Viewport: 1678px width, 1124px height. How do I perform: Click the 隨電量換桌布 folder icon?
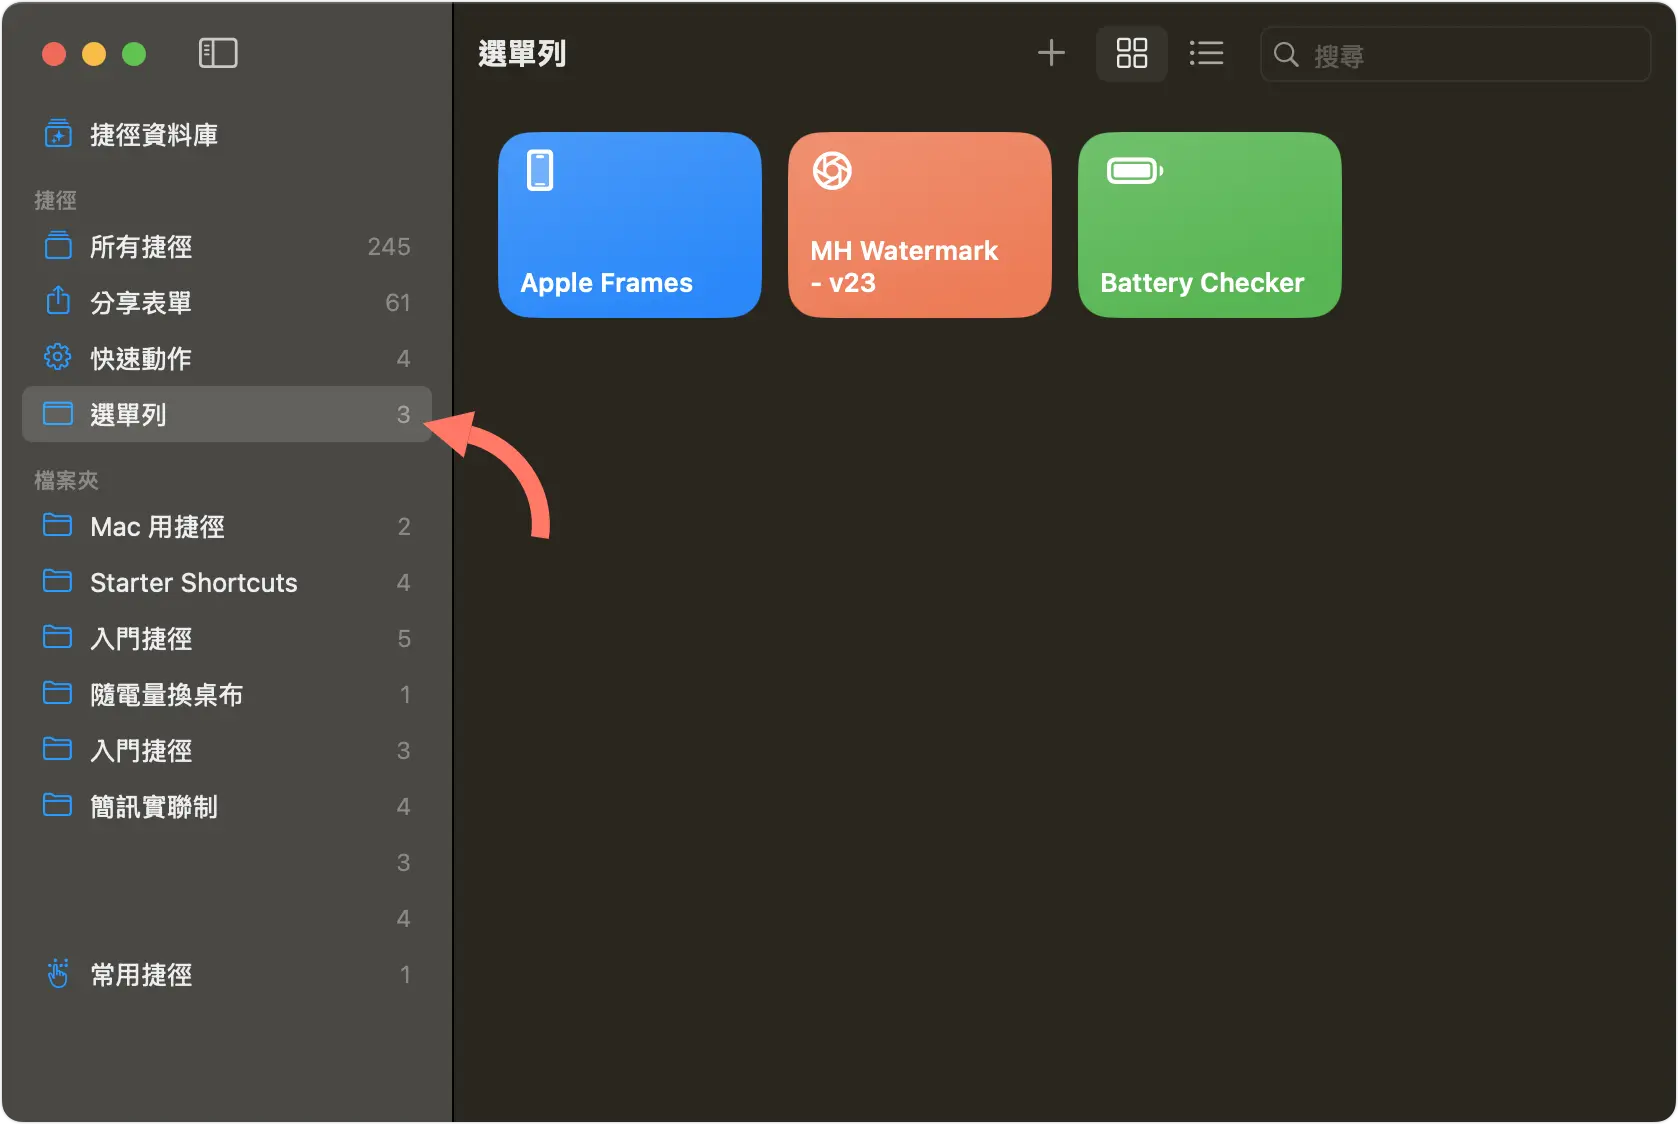(x=58, y=693)
